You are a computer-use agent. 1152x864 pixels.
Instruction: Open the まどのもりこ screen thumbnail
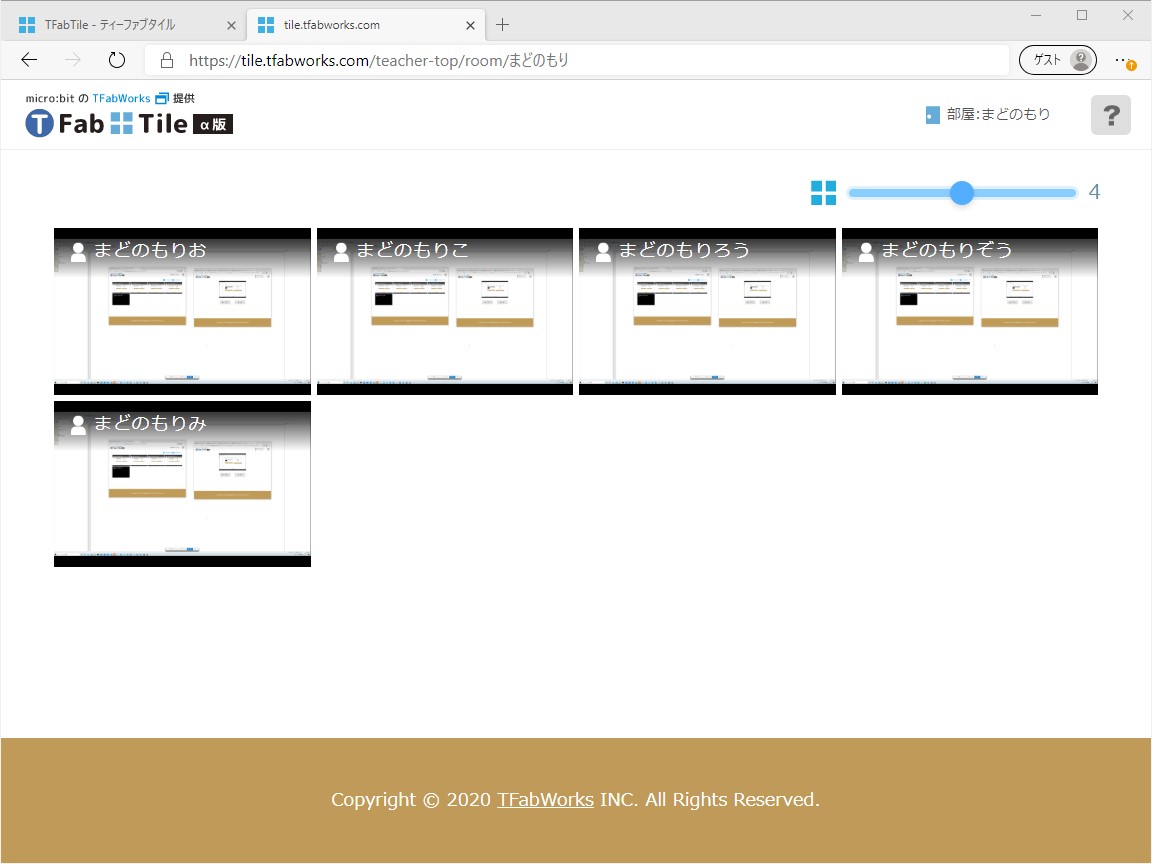point(444,312)
